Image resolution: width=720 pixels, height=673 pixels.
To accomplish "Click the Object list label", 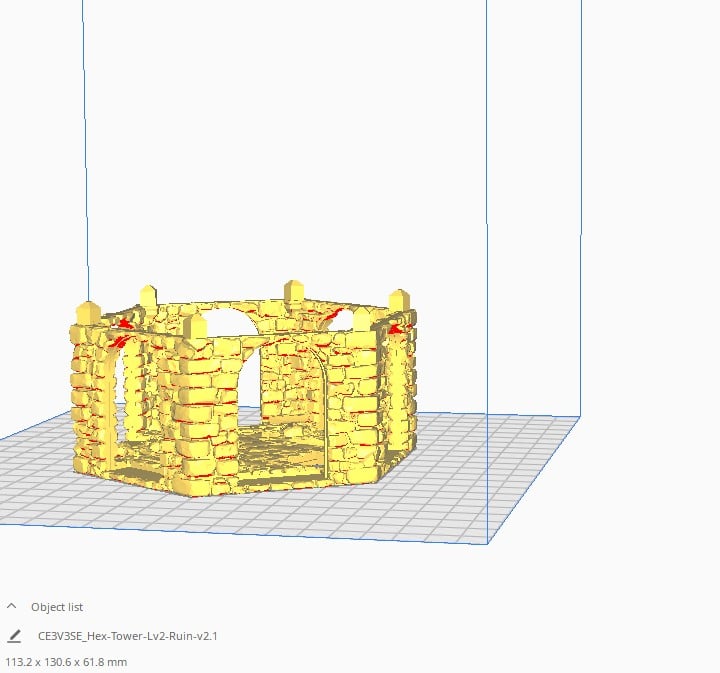I will pos(57,607).
